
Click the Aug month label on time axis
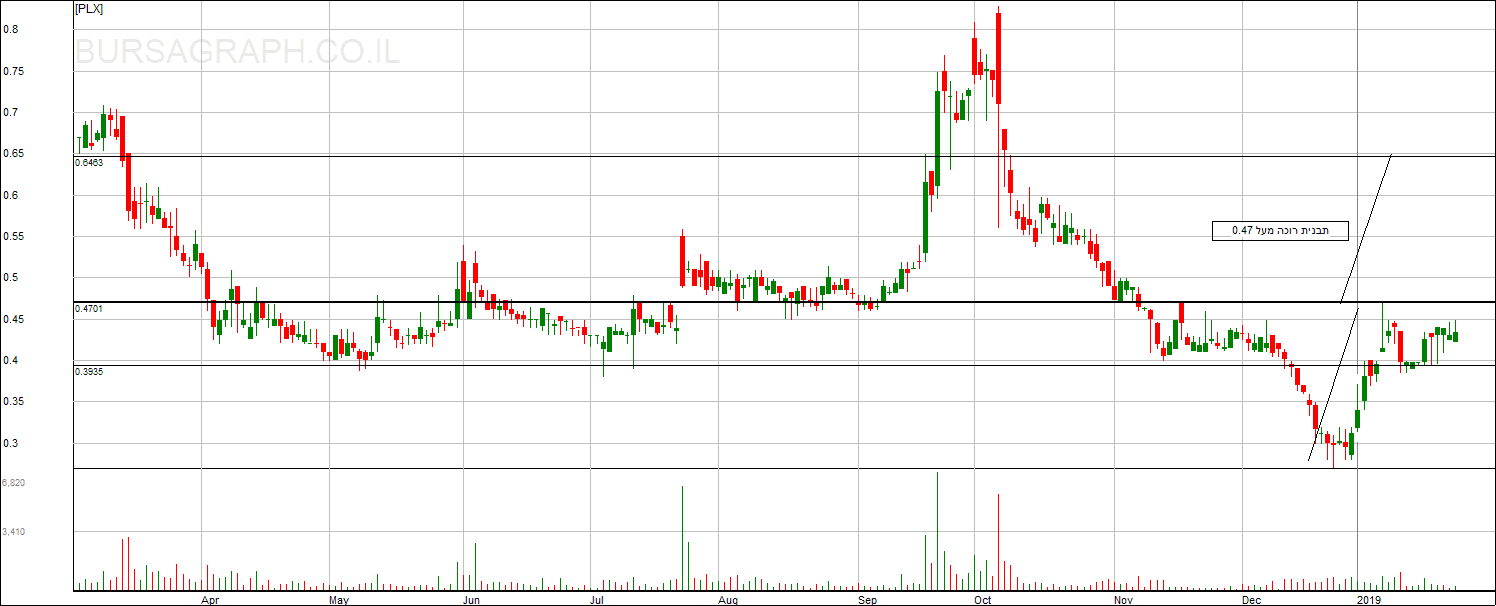(x=728, y=600)
